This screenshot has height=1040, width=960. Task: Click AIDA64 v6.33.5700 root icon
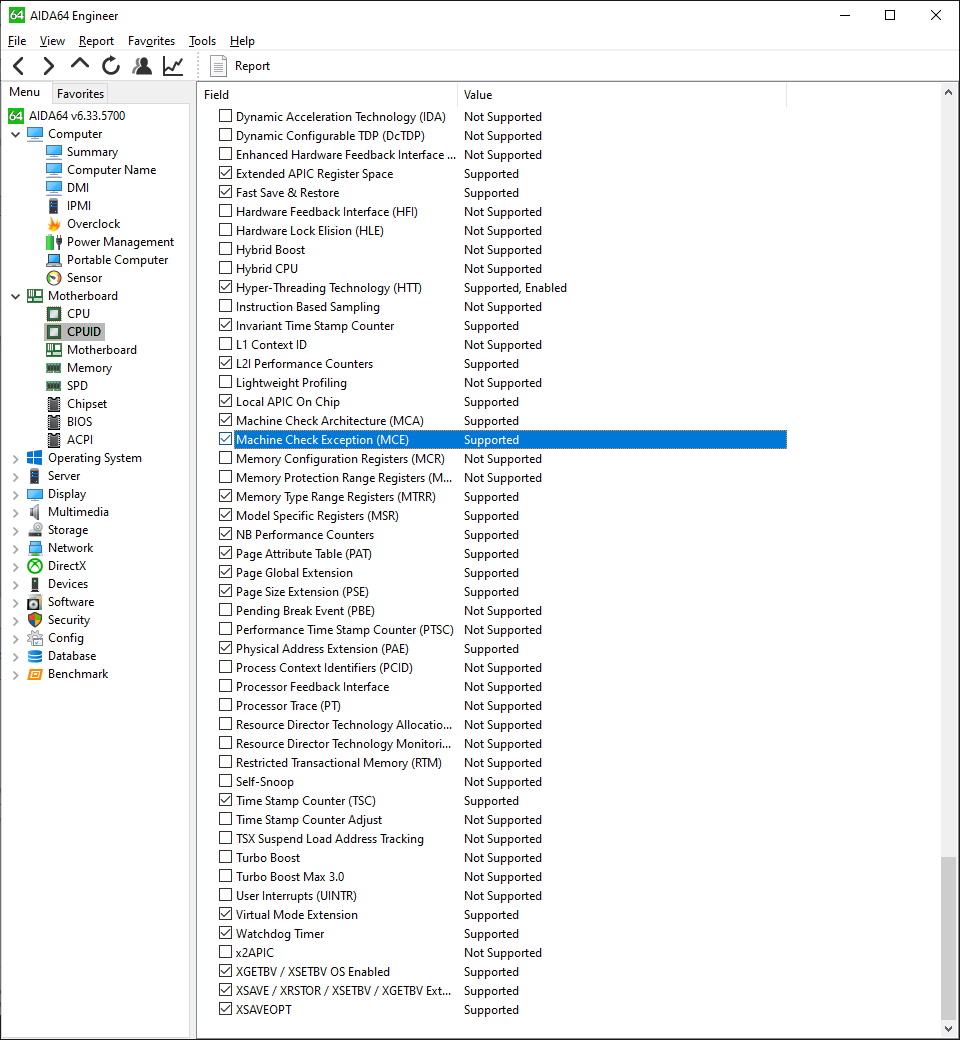[x=16, y=116]
